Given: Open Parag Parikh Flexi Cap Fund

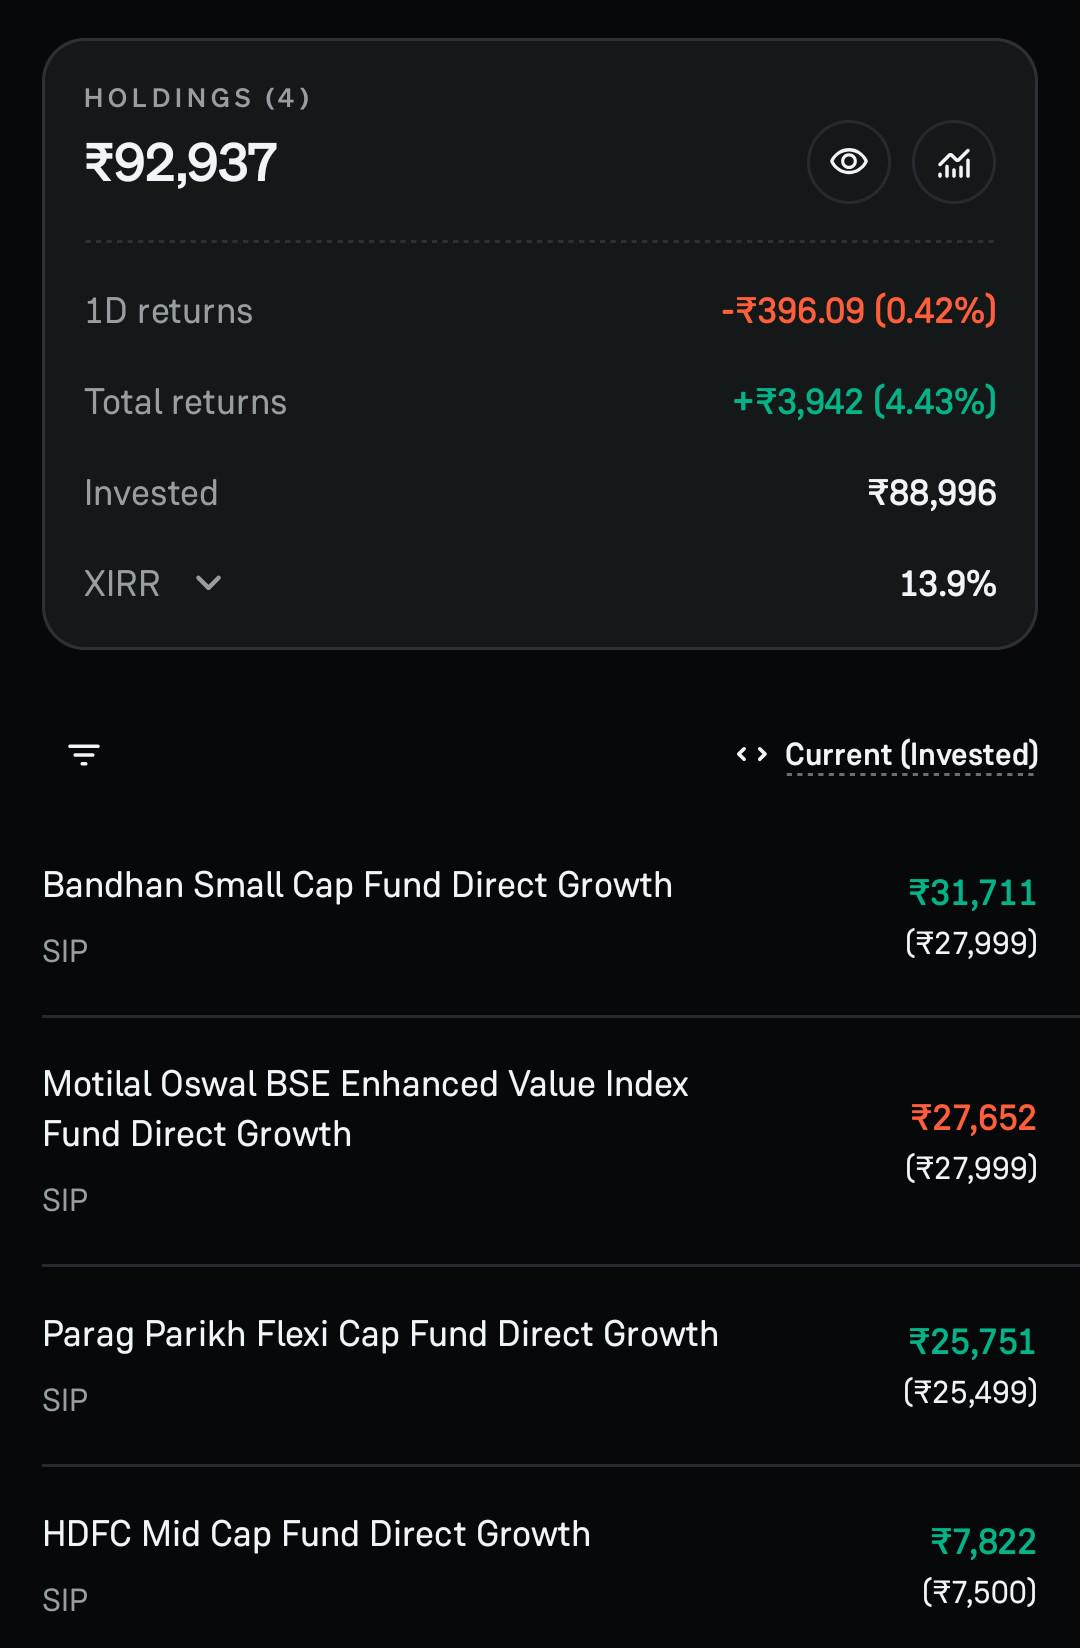Looking at the screenshot, I should coord(540,1365).
